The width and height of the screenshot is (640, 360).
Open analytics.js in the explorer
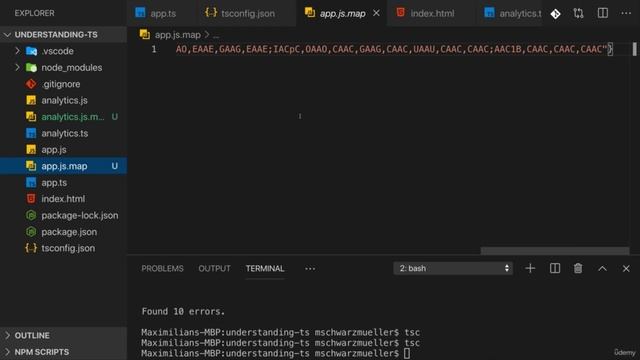click(63, 100)
